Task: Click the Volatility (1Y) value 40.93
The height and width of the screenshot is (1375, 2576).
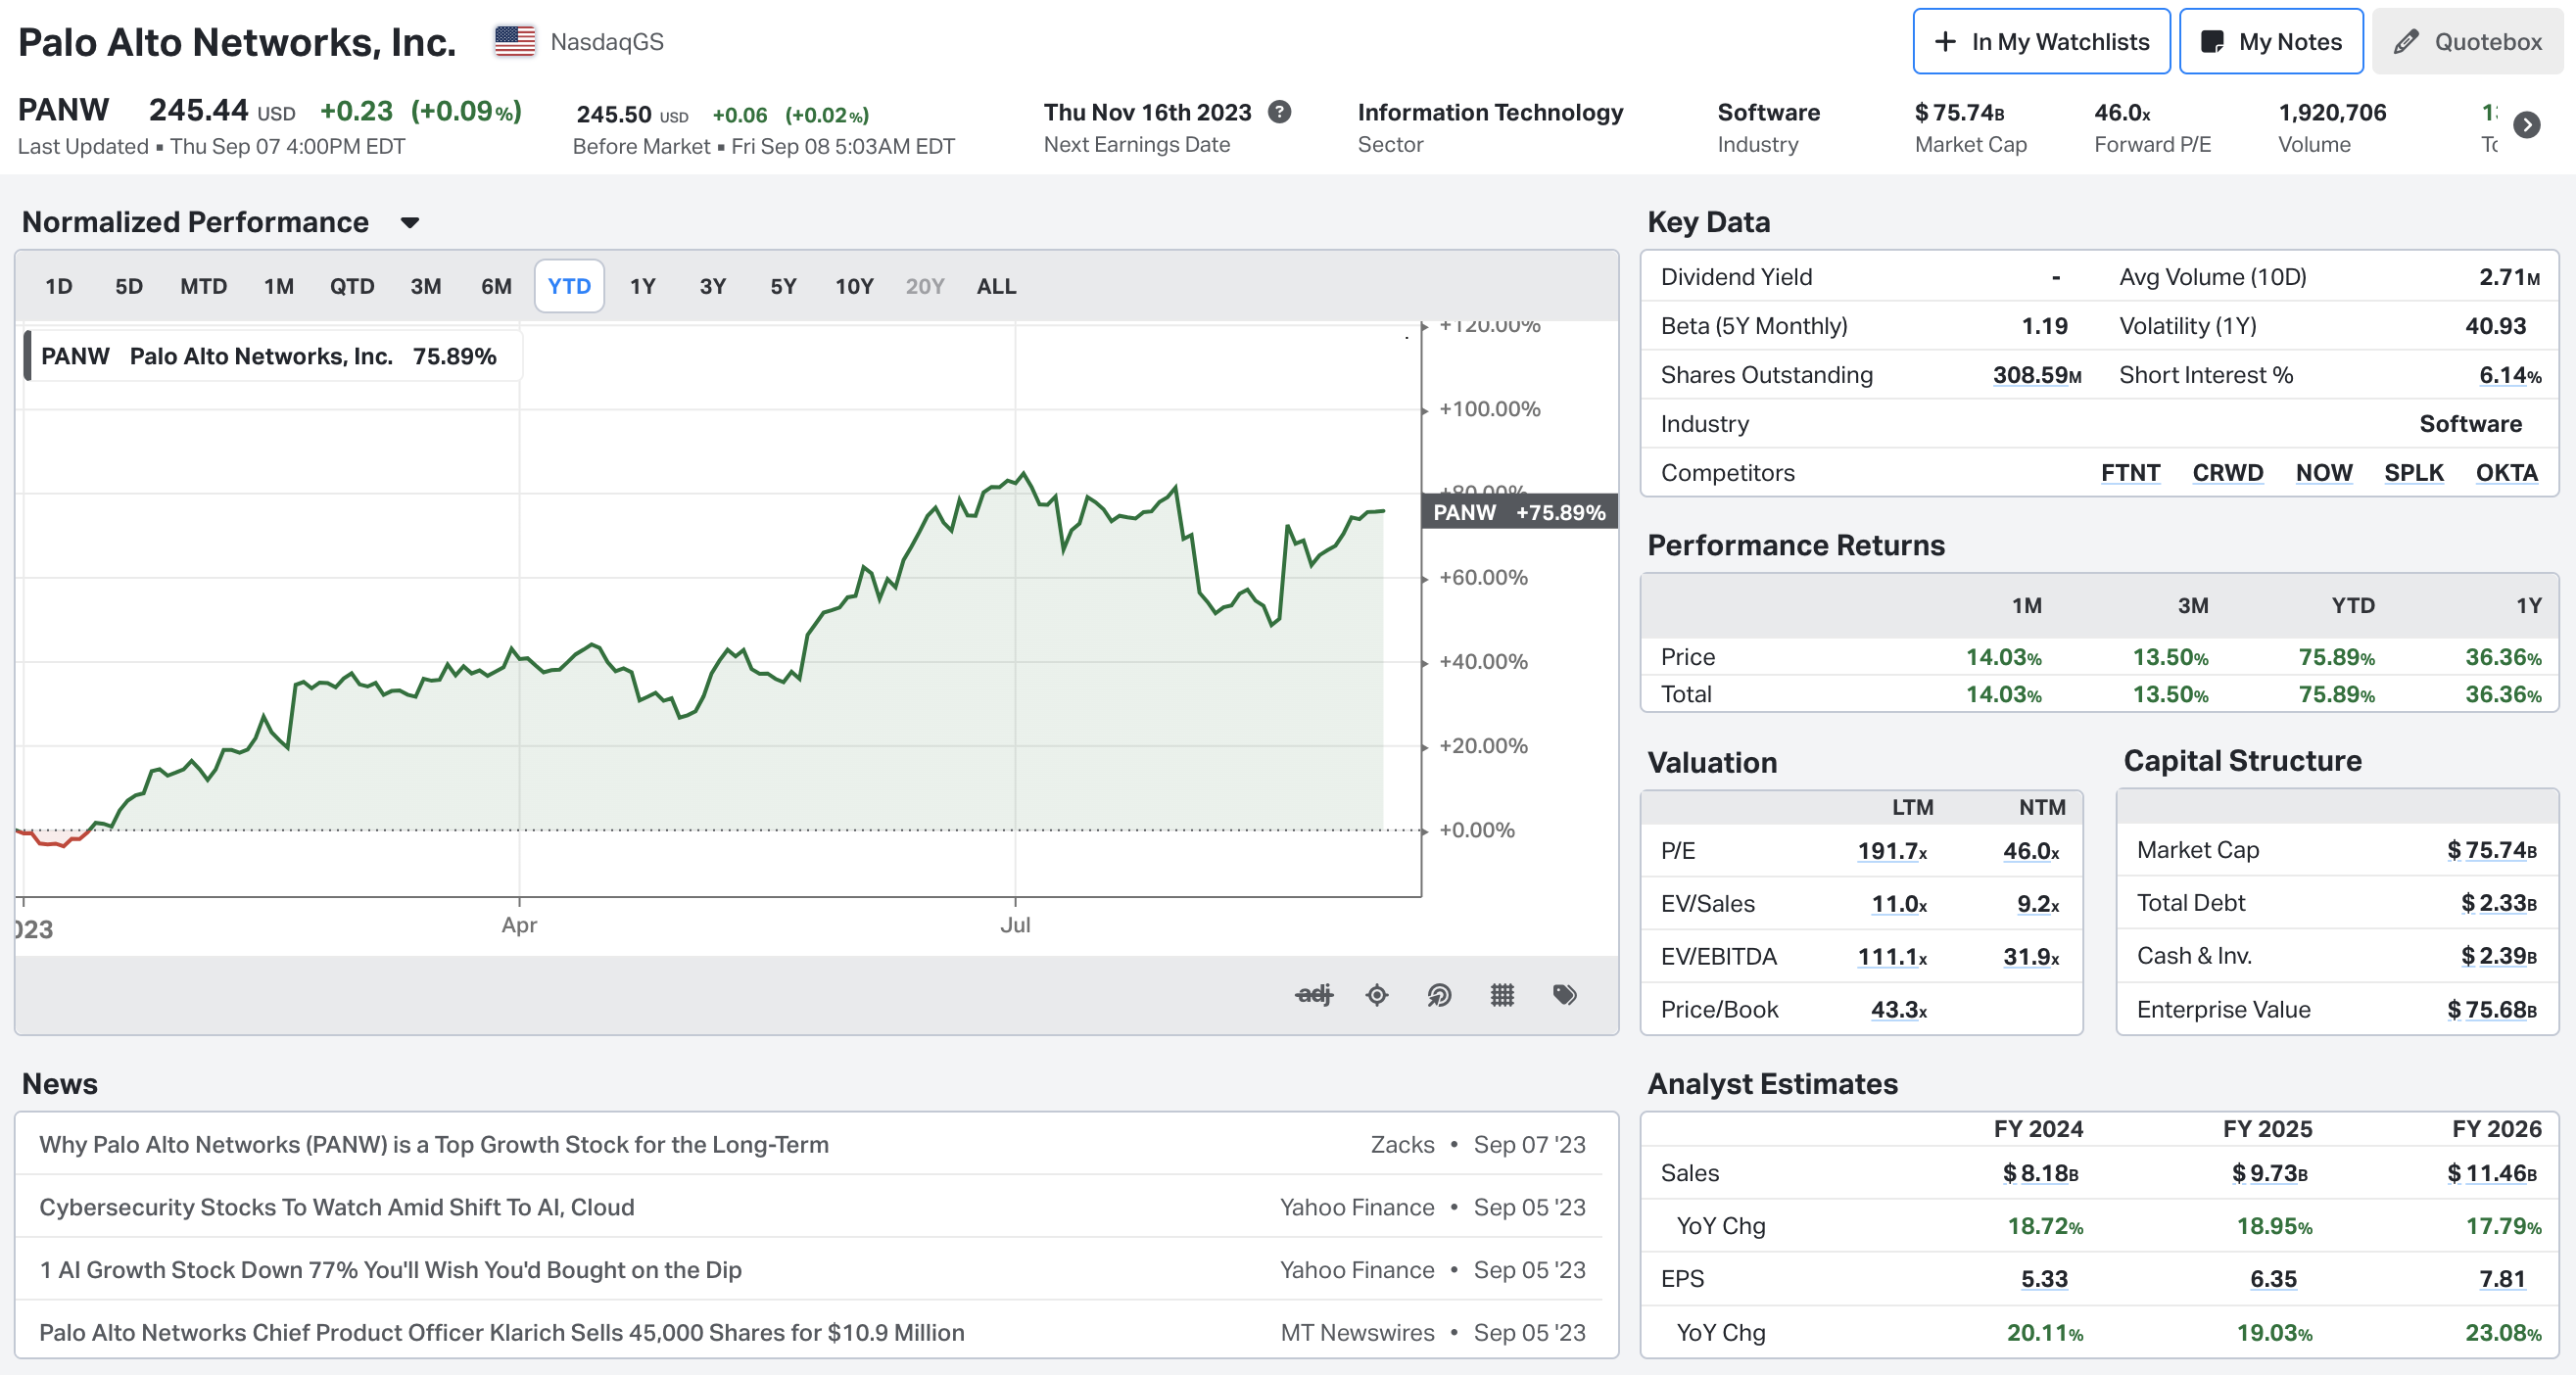Action: point(2496,326)
